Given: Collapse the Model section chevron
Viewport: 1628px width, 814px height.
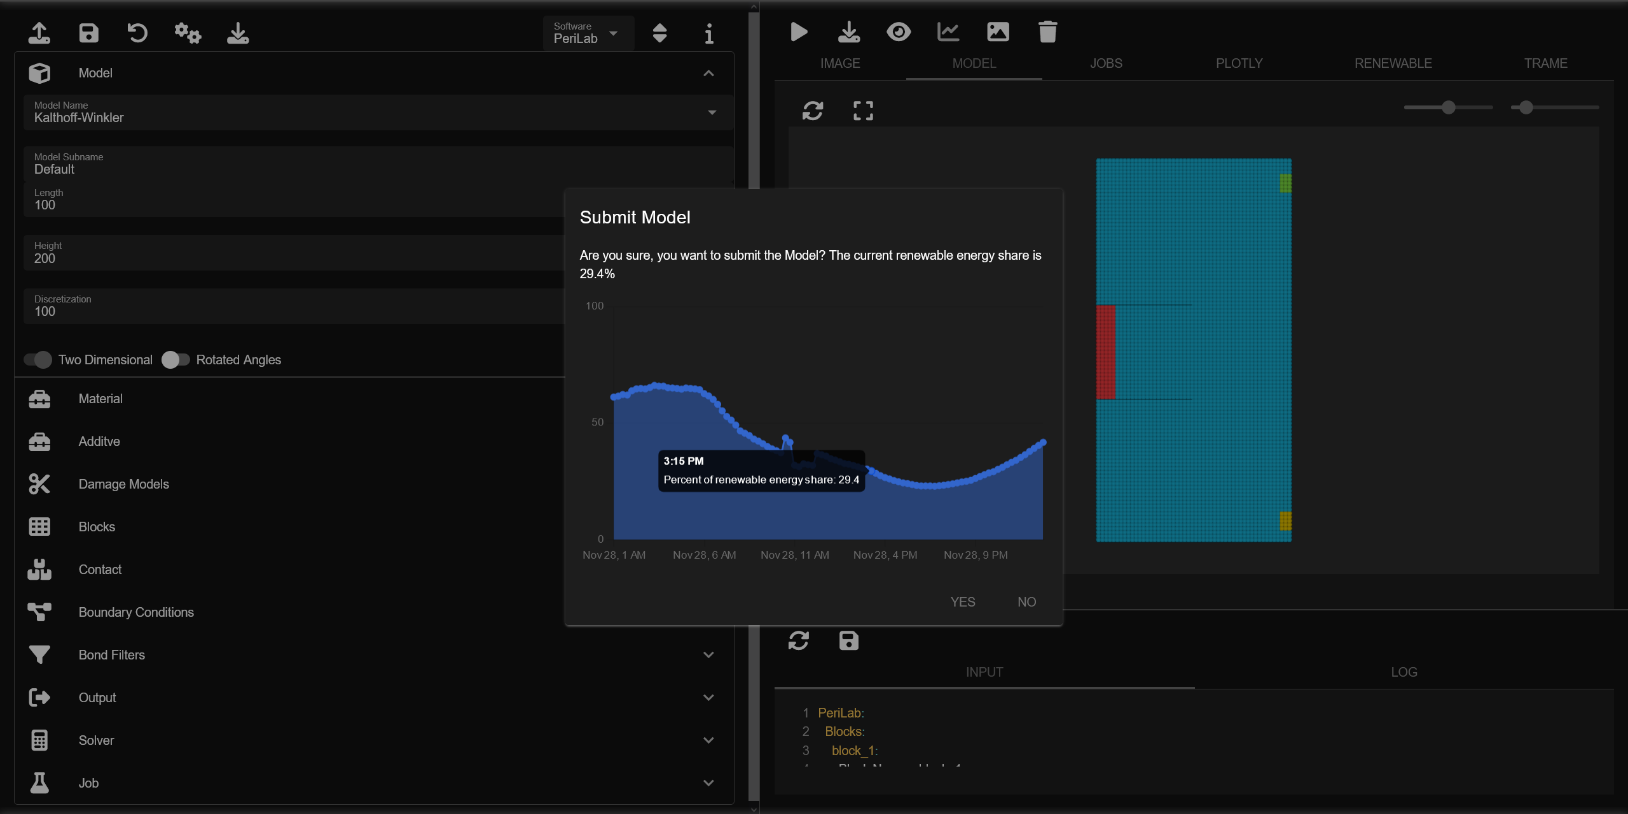Looking at the screenshot, I should point(708,73).
